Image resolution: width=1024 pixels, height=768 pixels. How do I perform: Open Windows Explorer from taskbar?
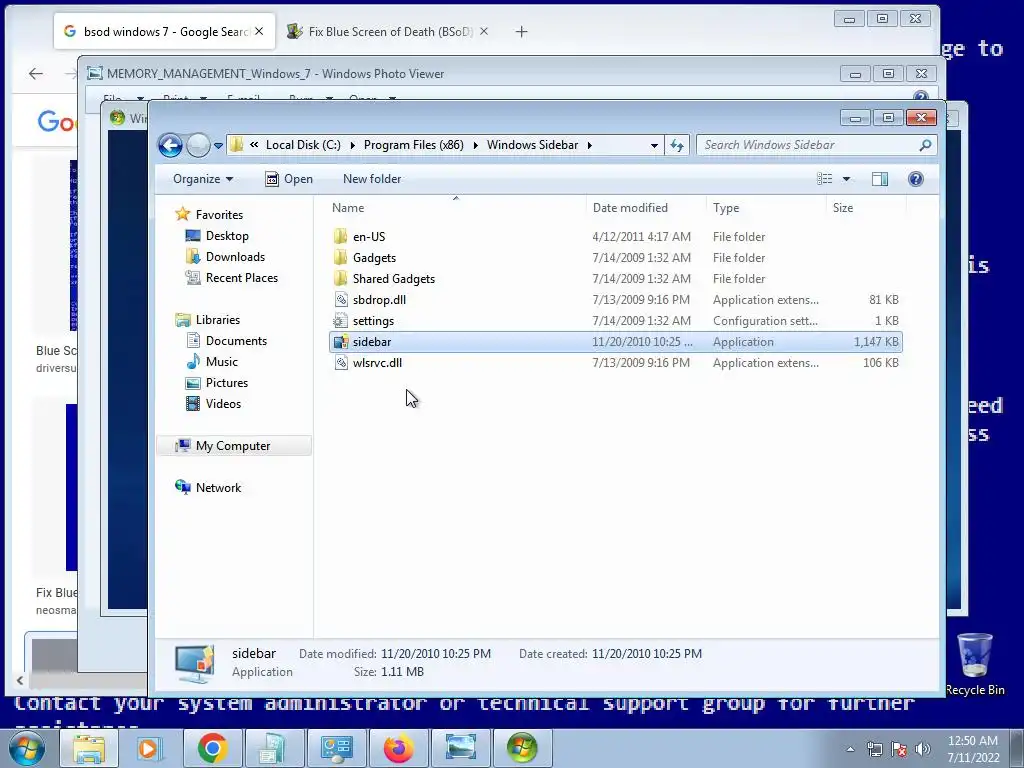[89, 748]
